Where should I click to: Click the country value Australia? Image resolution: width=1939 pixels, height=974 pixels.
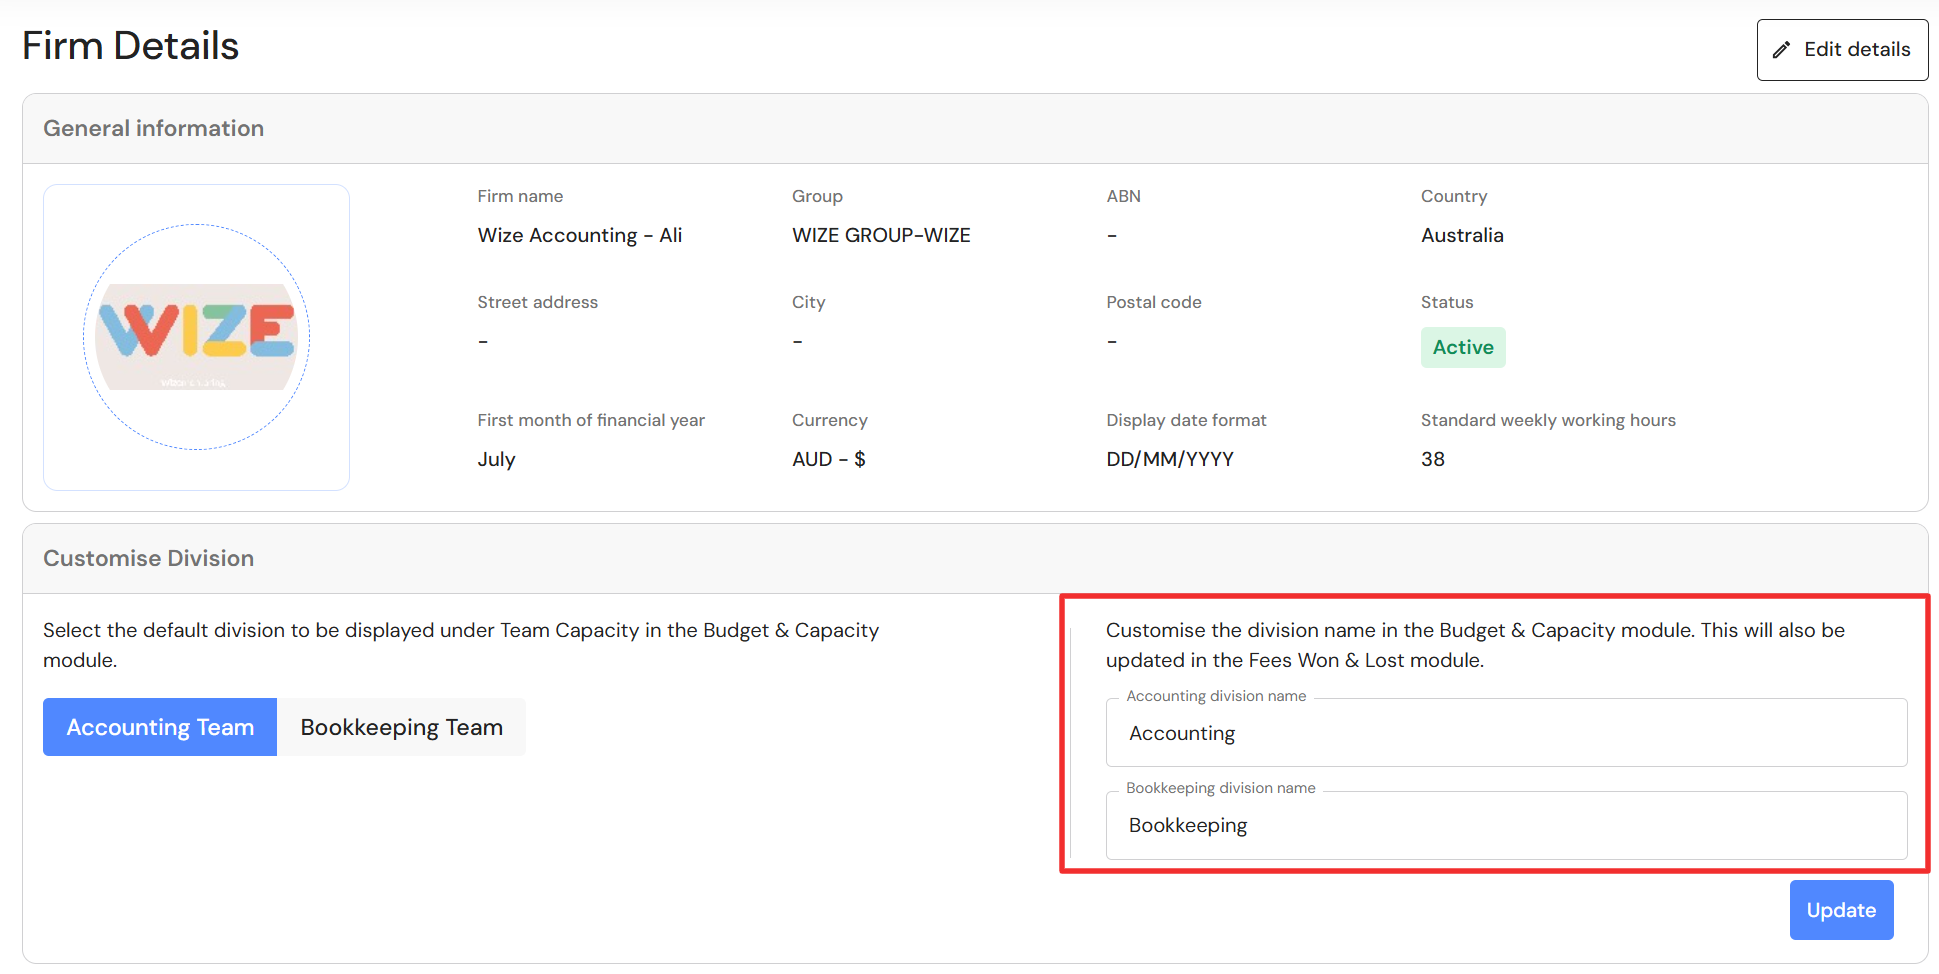click(1461, 235)
